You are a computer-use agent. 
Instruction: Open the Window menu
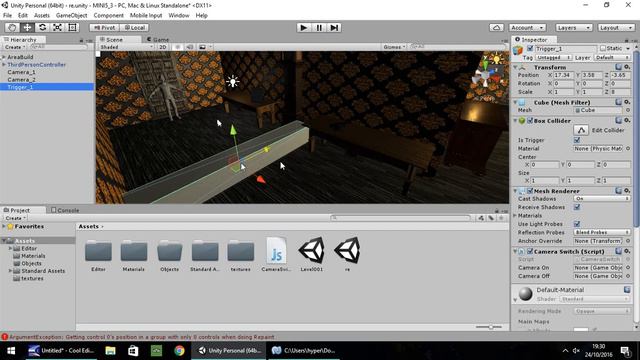coord(179,15)
